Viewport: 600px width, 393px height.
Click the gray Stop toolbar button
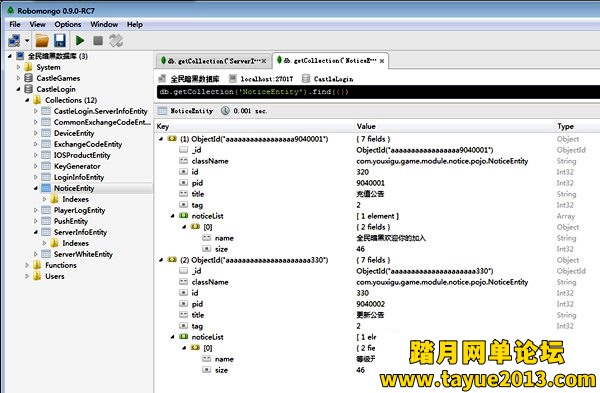(98, 40)
